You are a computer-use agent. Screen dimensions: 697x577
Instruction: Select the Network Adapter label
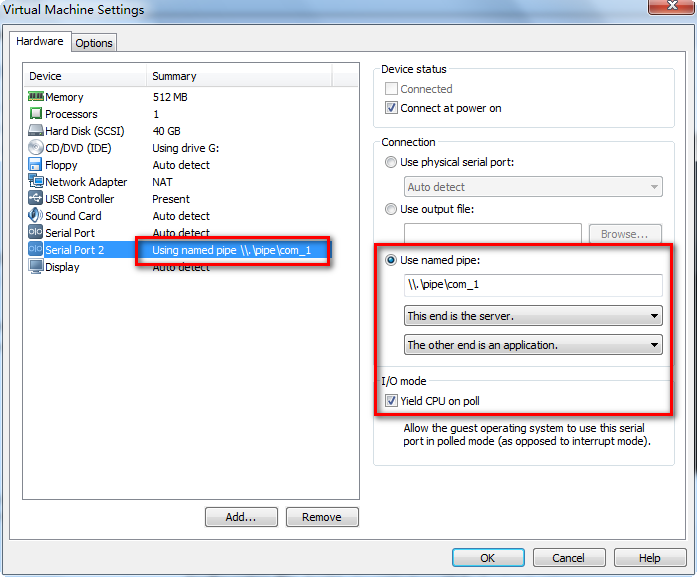(x=86, y=182)
